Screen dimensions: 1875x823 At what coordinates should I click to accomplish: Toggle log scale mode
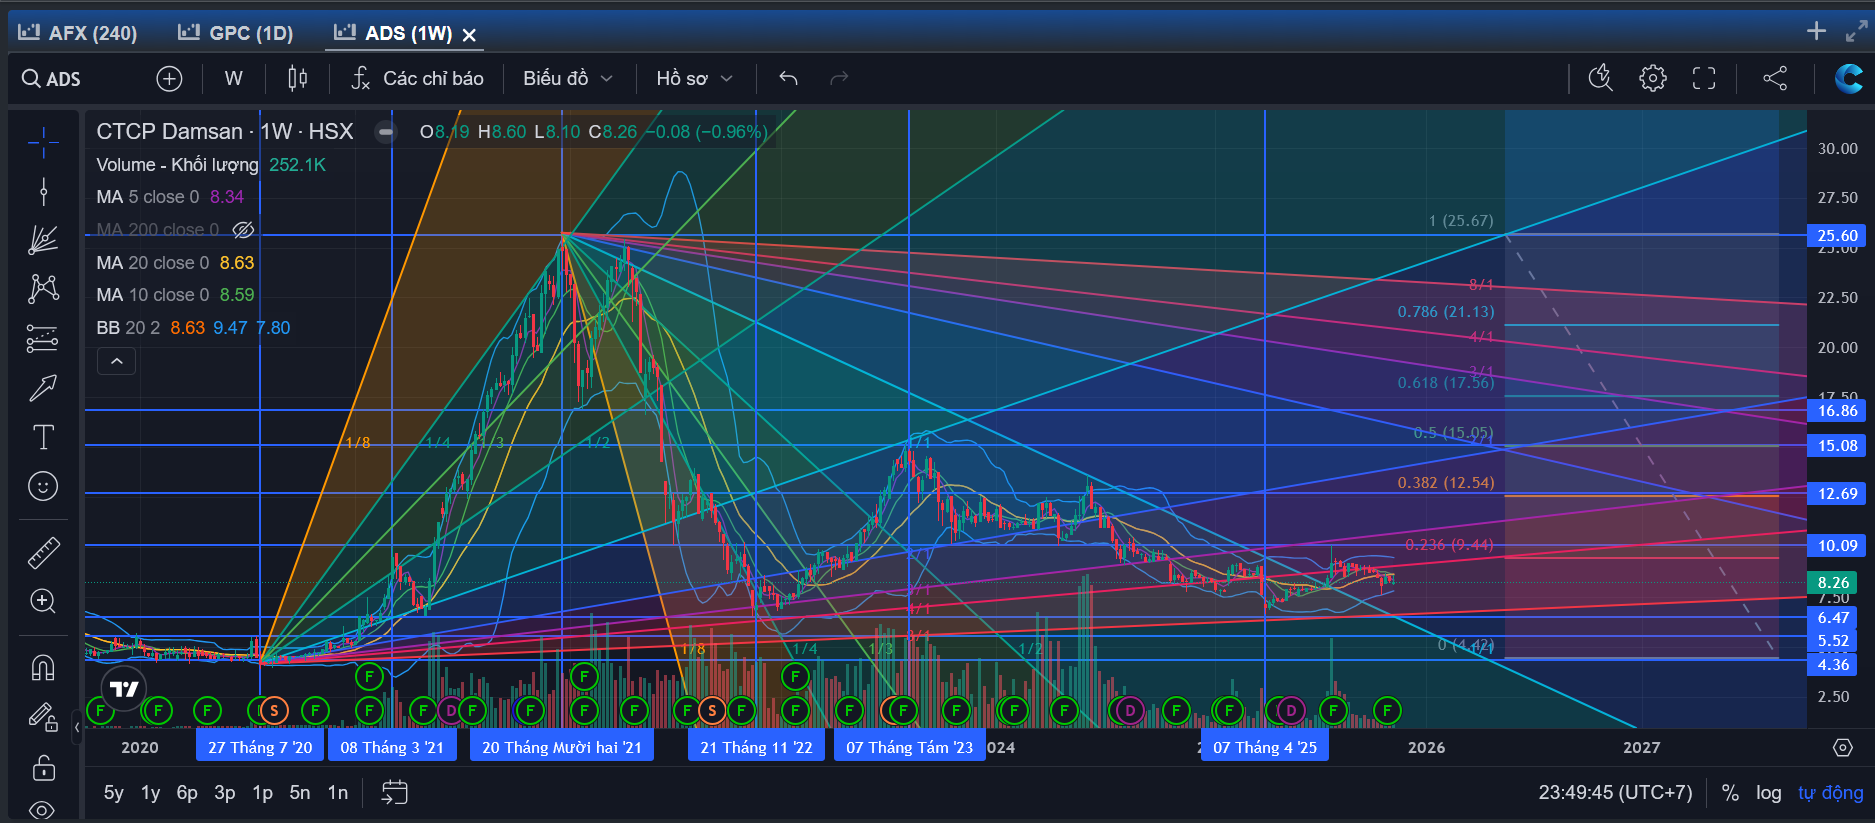(x=1768, y=793)
